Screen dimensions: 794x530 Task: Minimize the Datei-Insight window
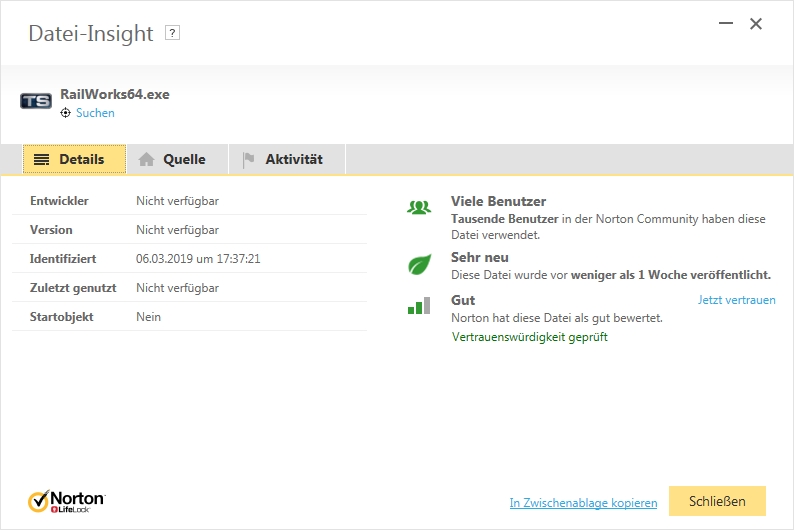point(724,24)
